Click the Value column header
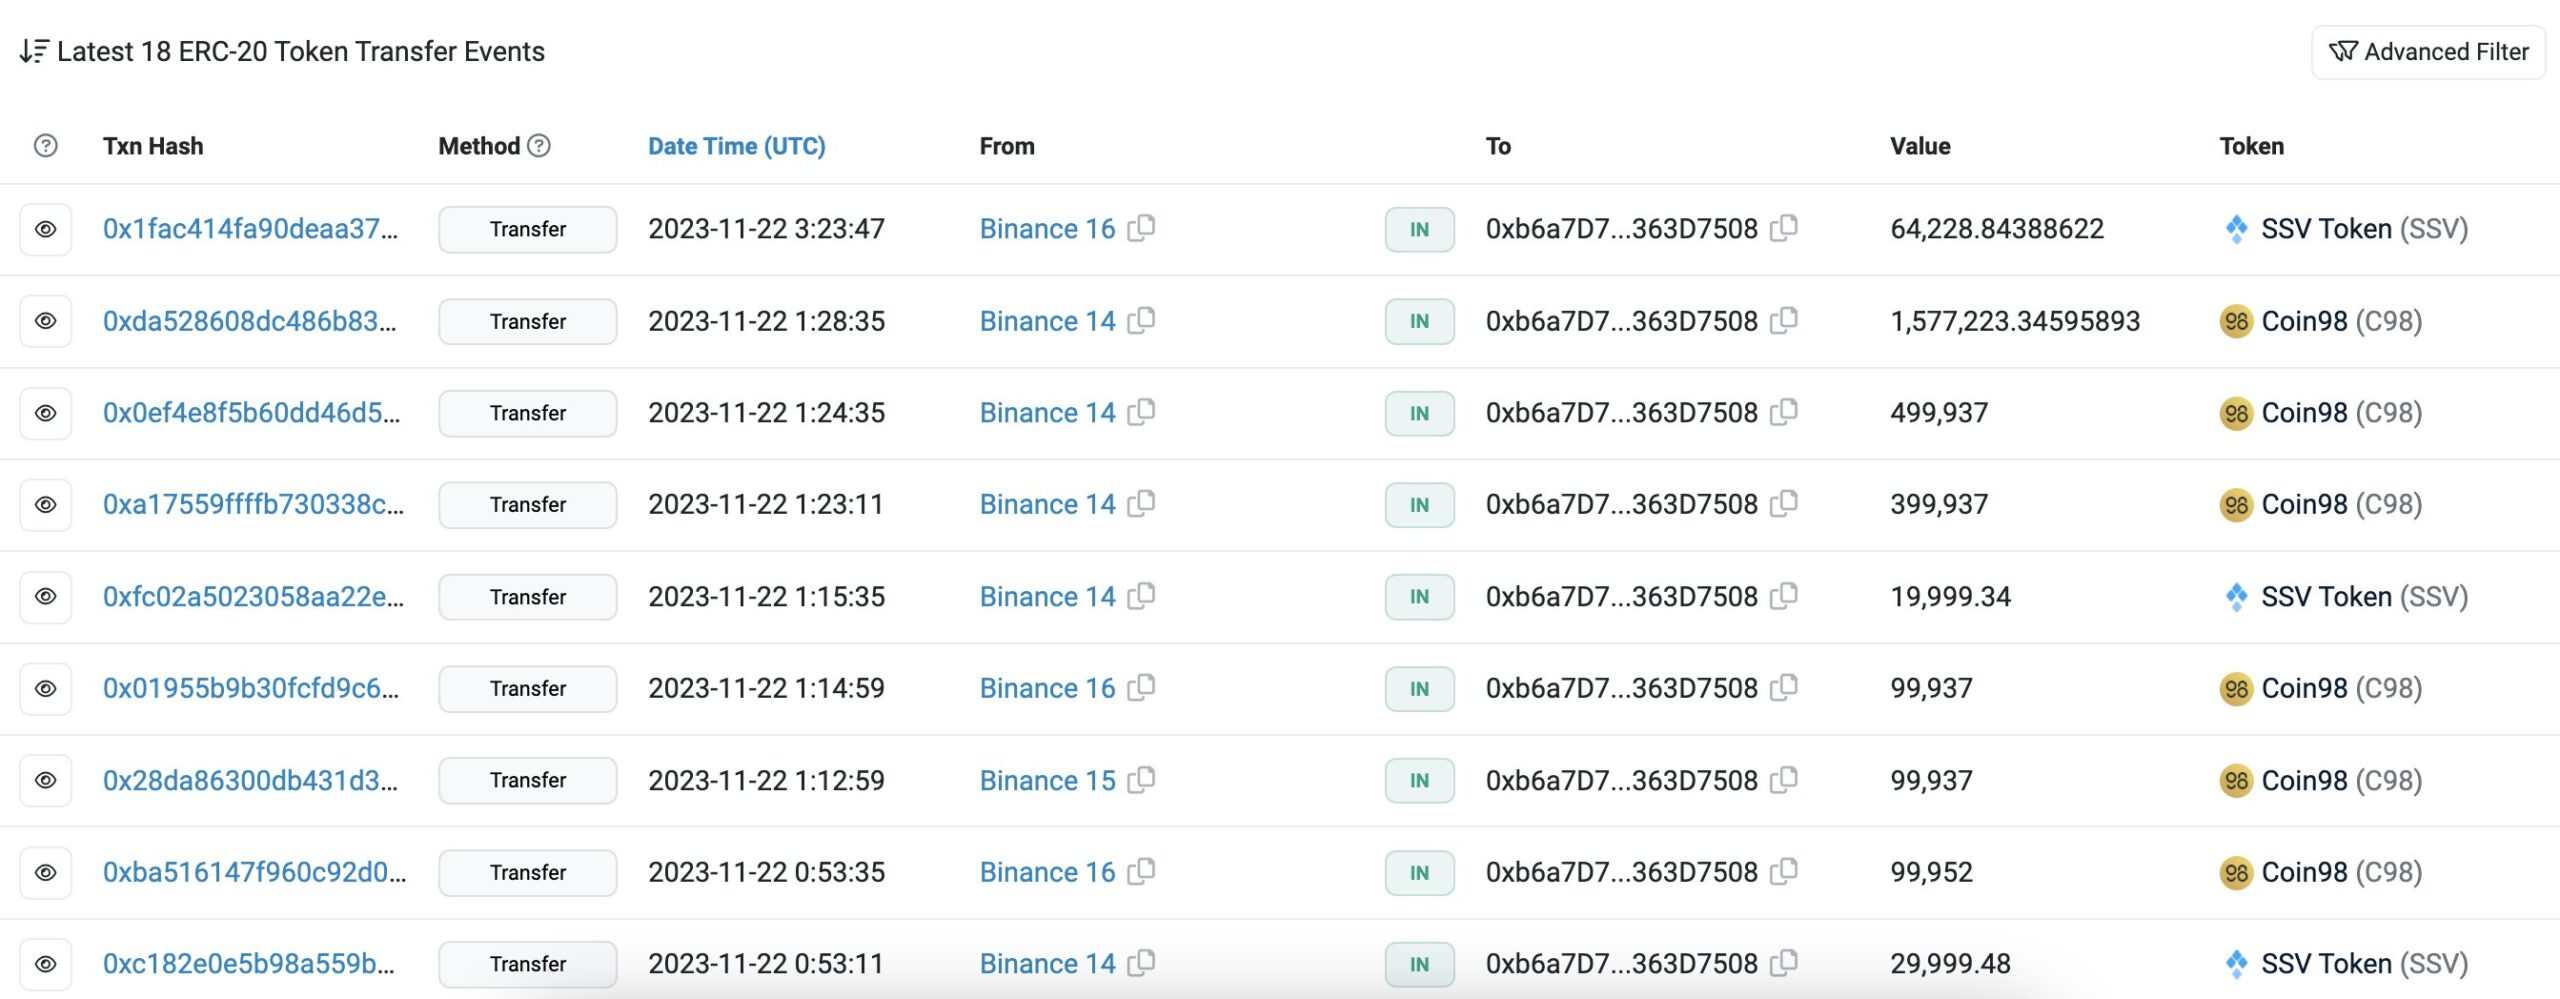This screenshot has height=999, width=2560. coord(1920,146)
